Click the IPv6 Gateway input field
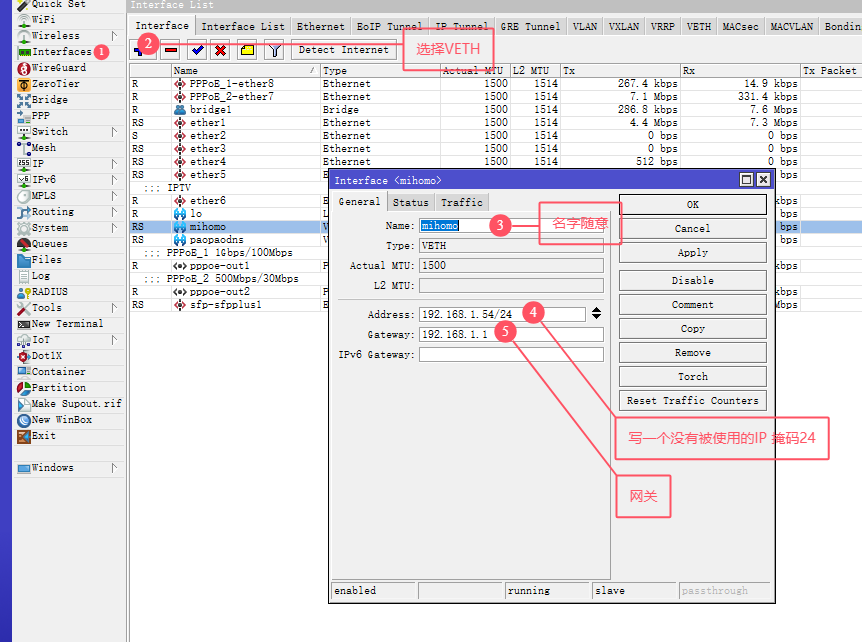 (511, 355)
